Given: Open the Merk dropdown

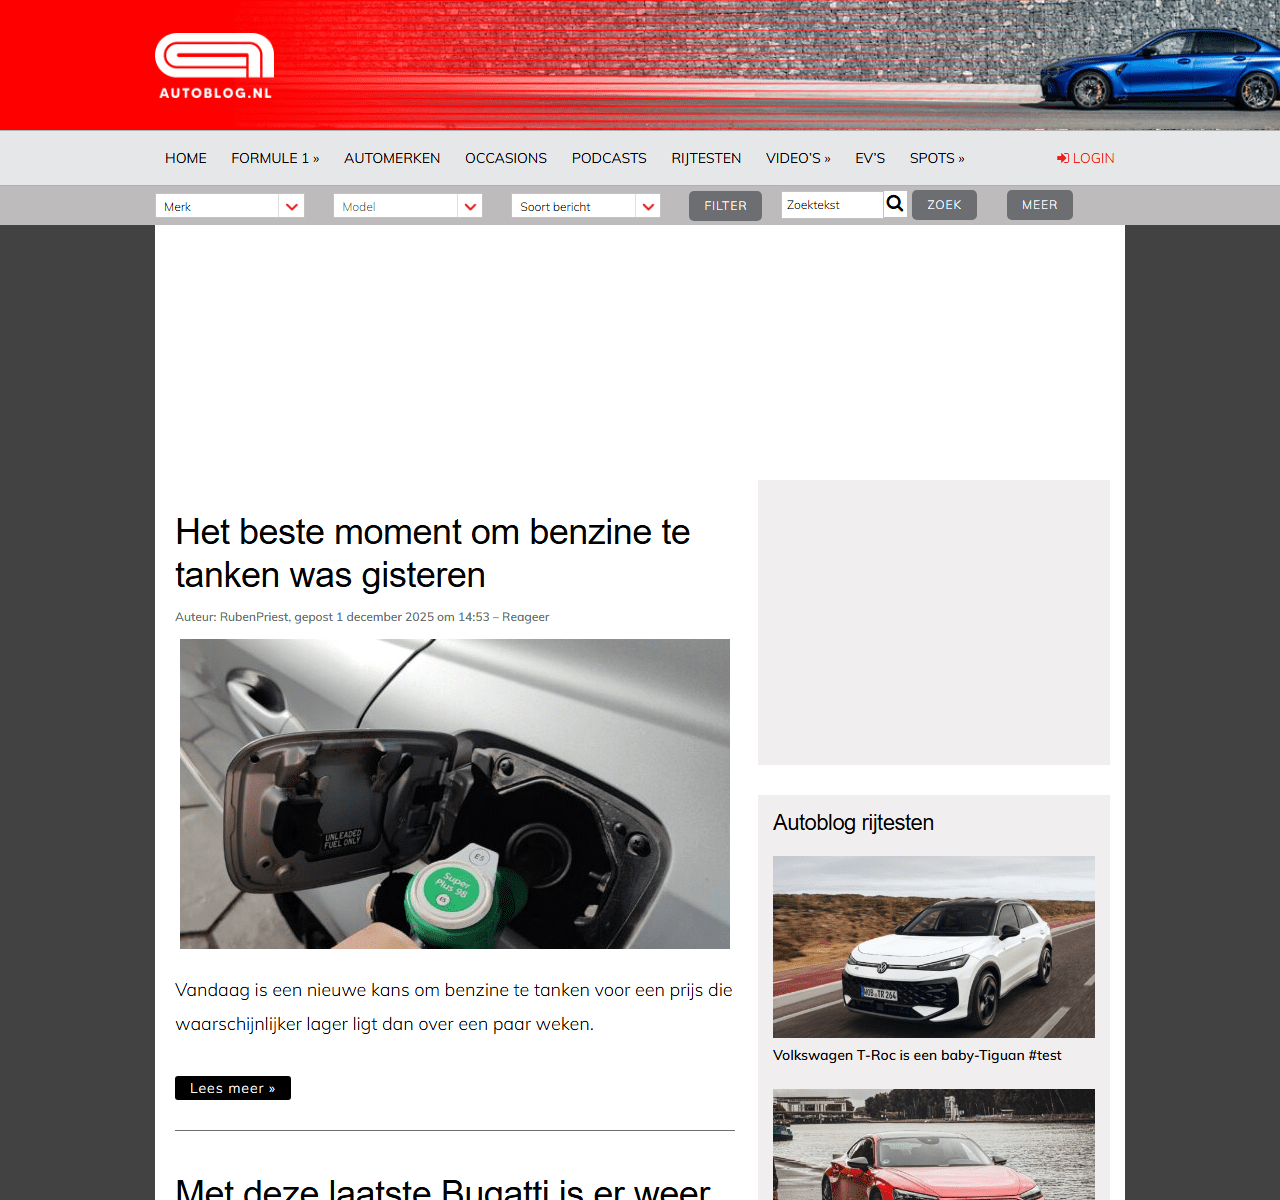Looking at the screenshot, I should point(230,206).
